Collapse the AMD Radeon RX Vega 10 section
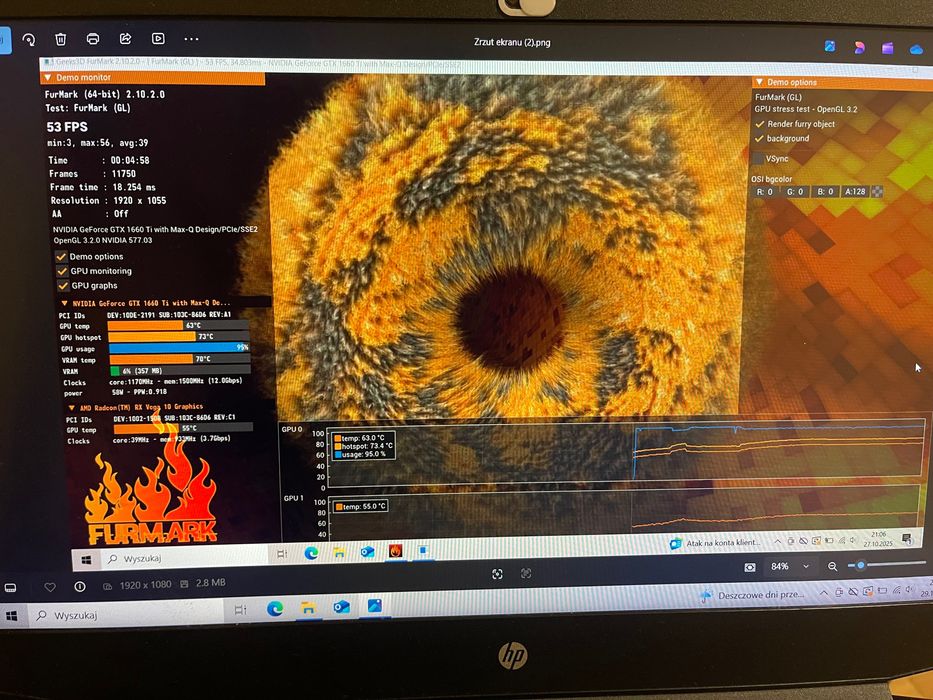This screenshot has width=933, height=700. 72,408
